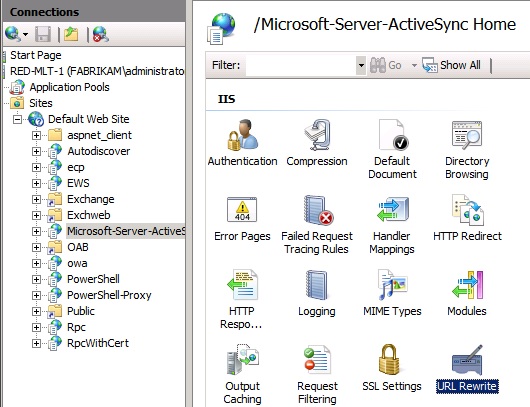Expand the ecp node
Viewport: 530px width, 407px height.
pyautogui.click(x=36, y=167)
